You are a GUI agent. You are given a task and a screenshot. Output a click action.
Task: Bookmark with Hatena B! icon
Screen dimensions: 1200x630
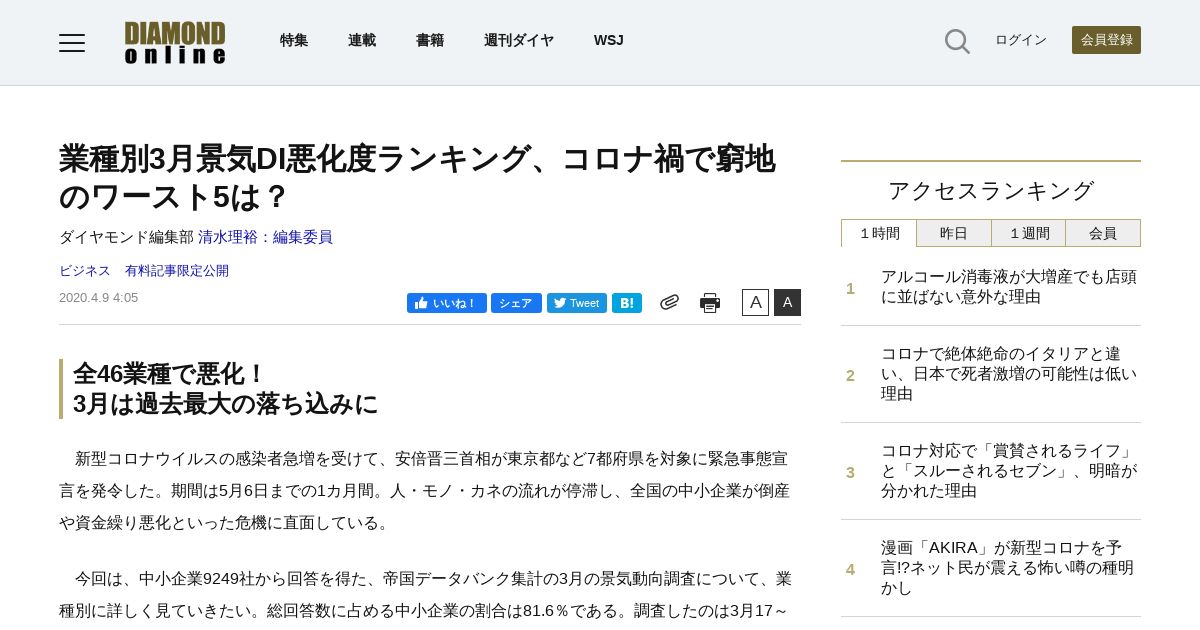pos(627,303)
